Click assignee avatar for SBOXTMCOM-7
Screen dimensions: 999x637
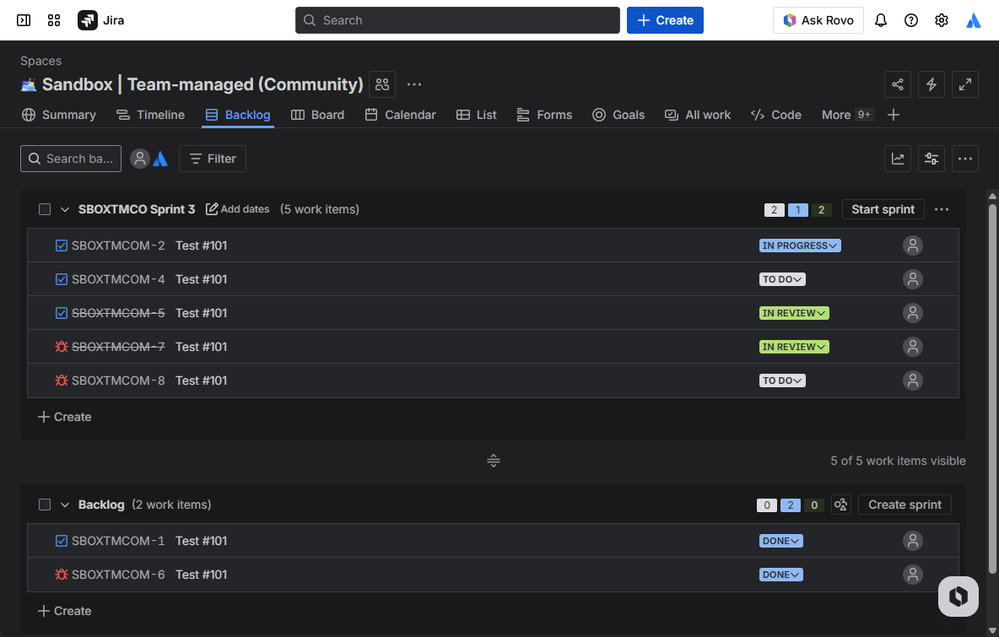[x=913, y=347]
